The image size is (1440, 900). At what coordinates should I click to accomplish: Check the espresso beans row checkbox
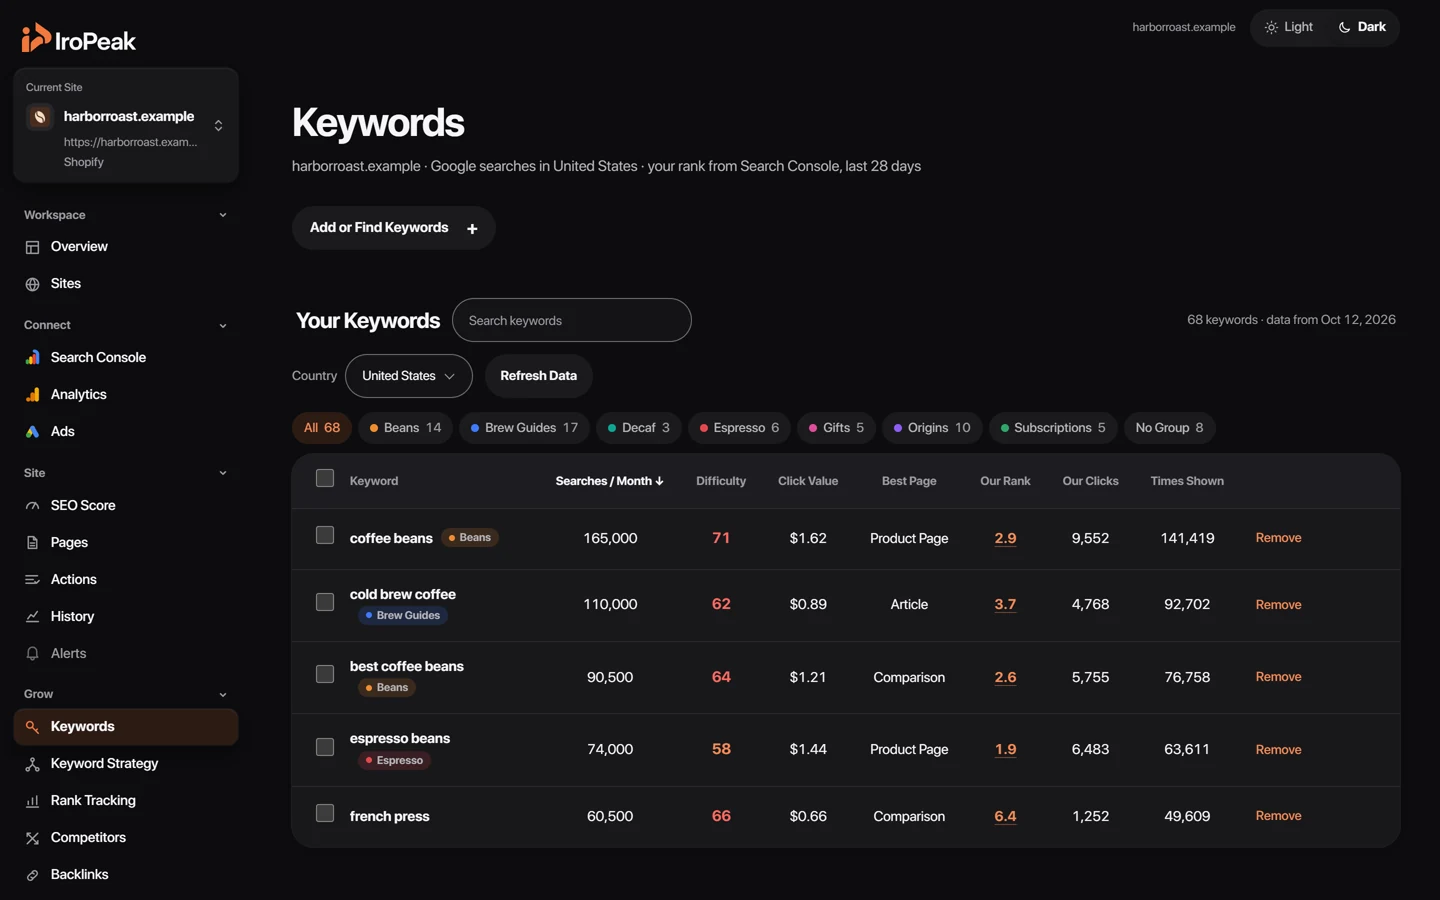coord(325,747)
